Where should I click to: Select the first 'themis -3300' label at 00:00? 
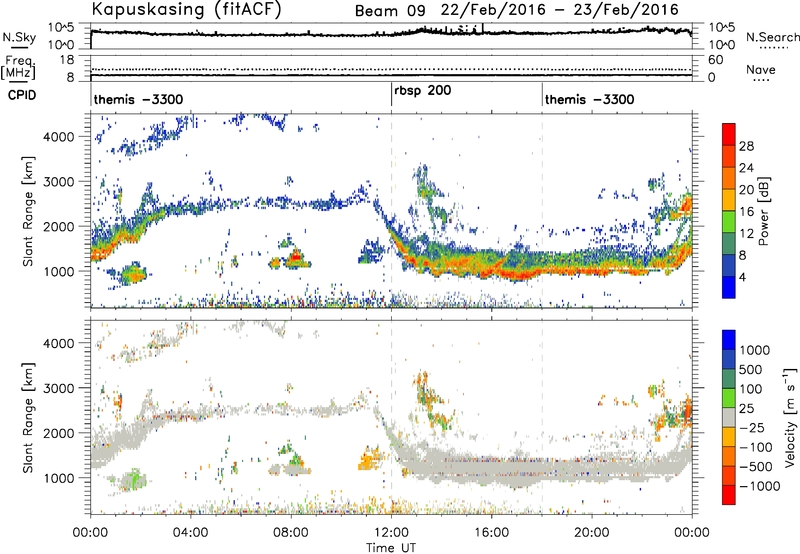click(x=138, y=99)
